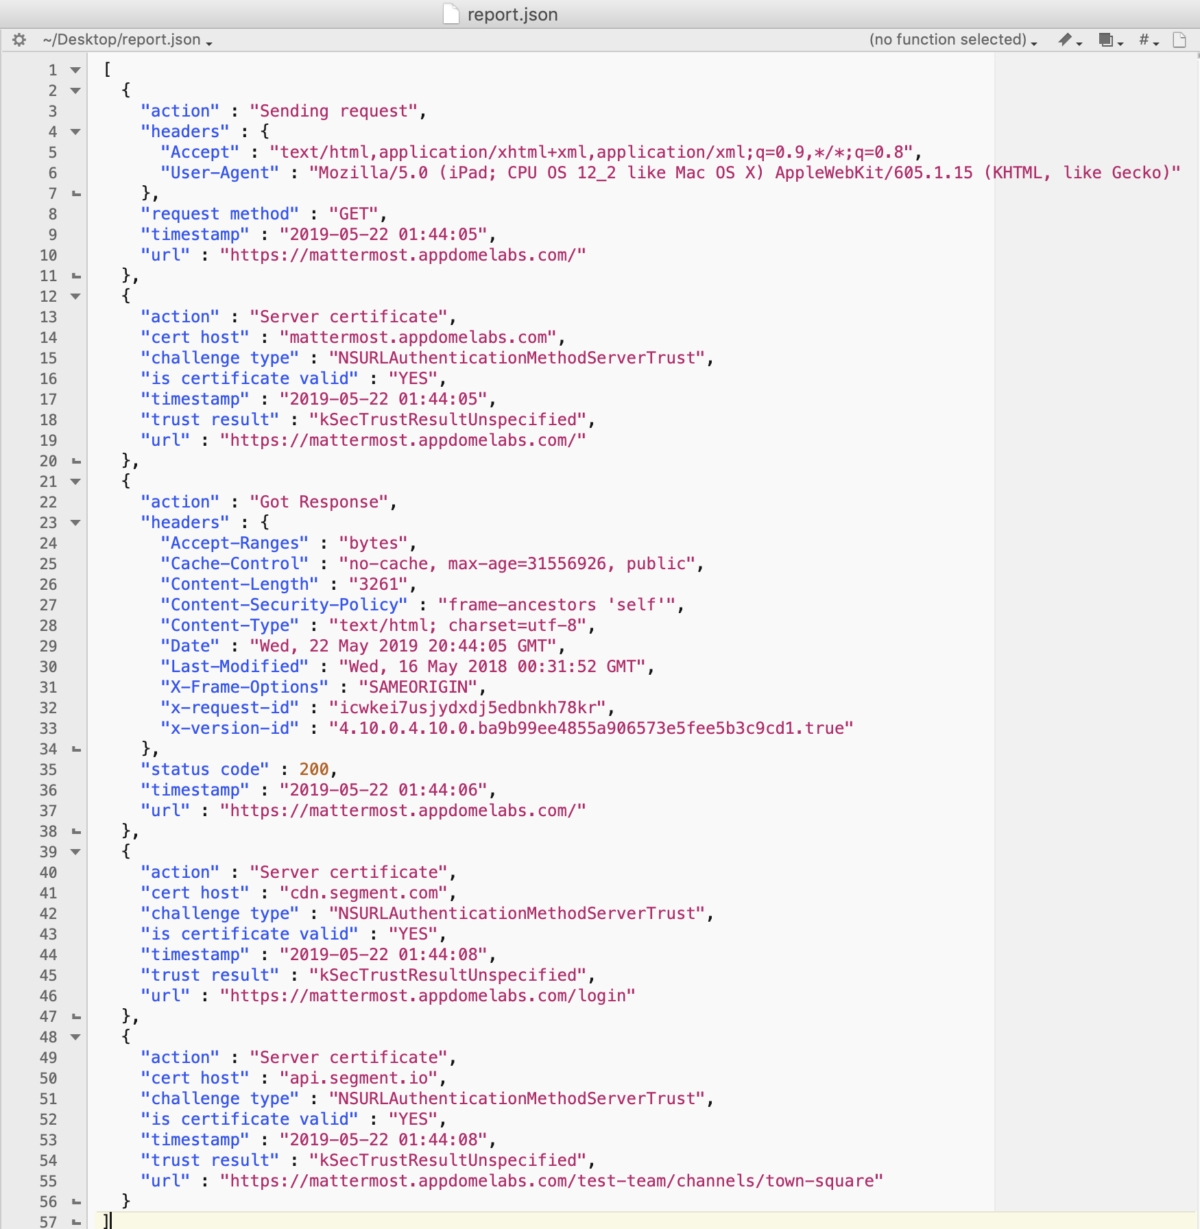Collapse the first request object fold at line 2

(x=74, y=90)
